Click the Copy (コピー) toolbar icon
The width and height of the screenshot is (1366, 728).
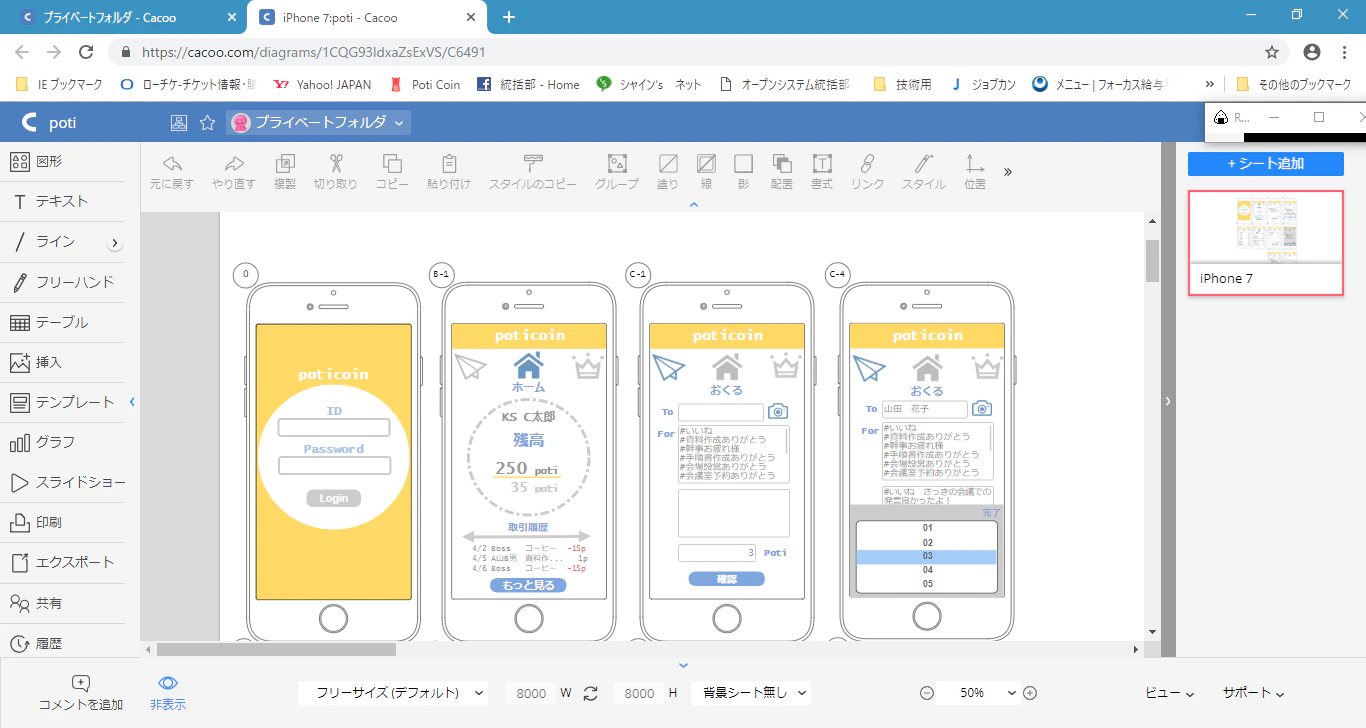[x=392, y=171]
